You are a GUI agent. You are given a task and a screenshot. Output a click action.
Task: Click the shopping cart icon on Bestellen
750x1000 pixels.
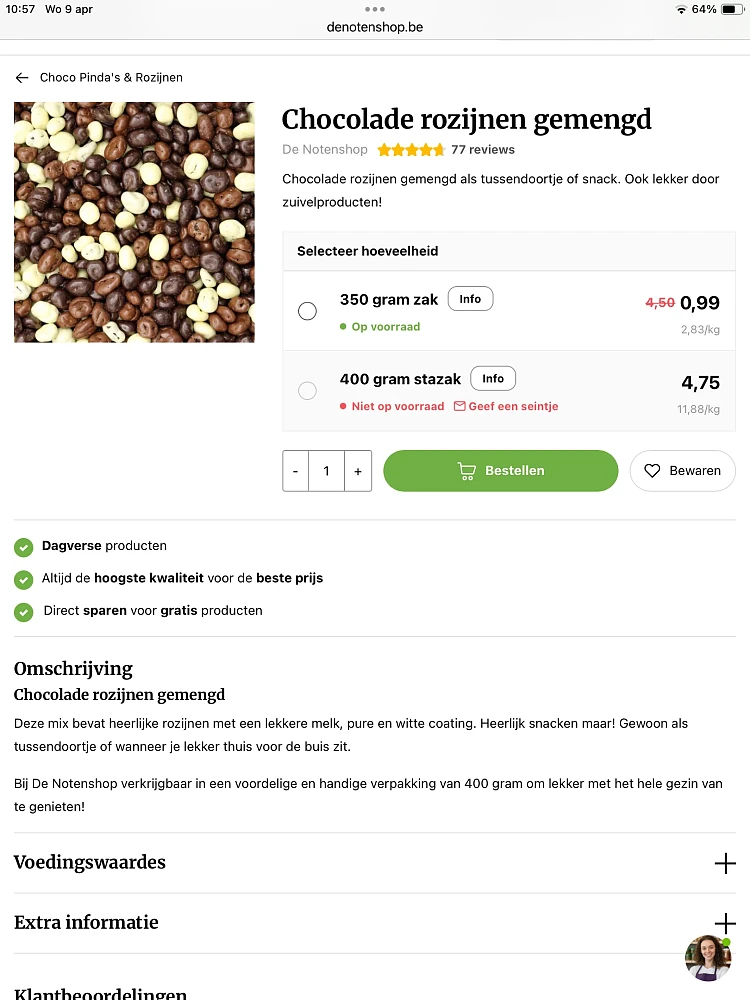click(x=466, y=471)
